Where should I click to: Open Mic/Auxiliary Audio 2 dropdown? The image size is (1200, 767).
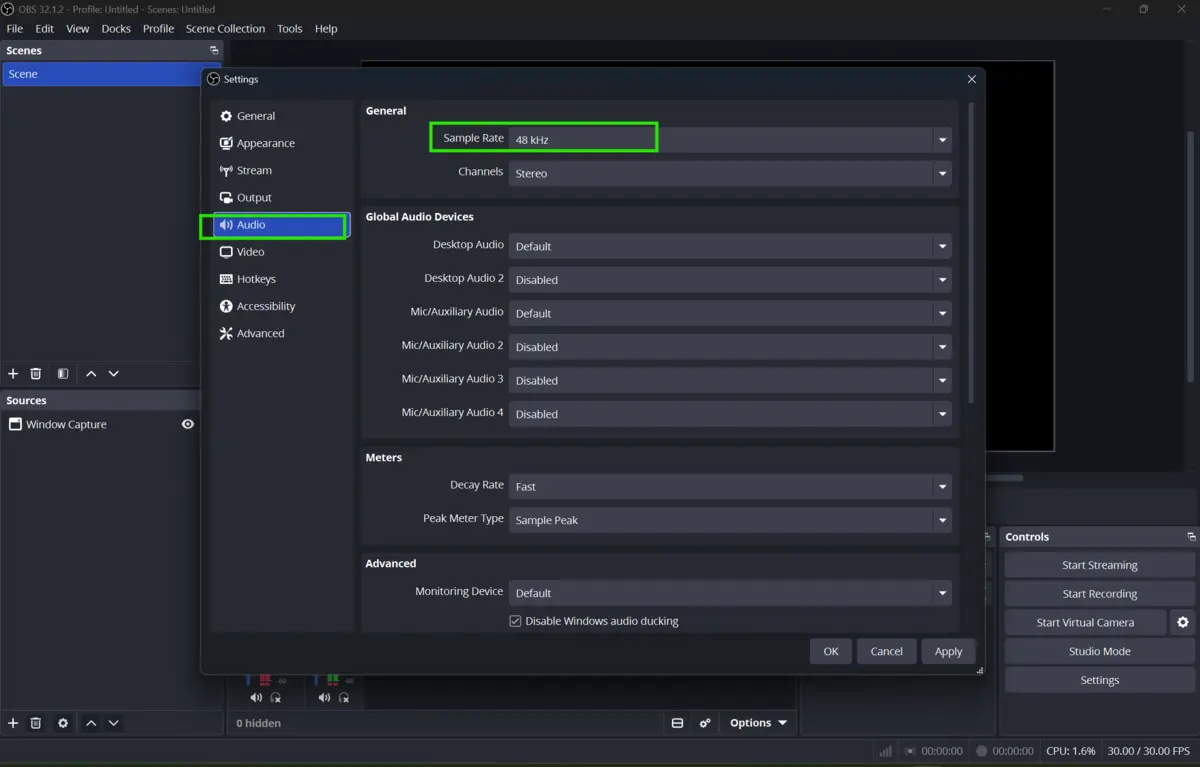click(730, 347)
